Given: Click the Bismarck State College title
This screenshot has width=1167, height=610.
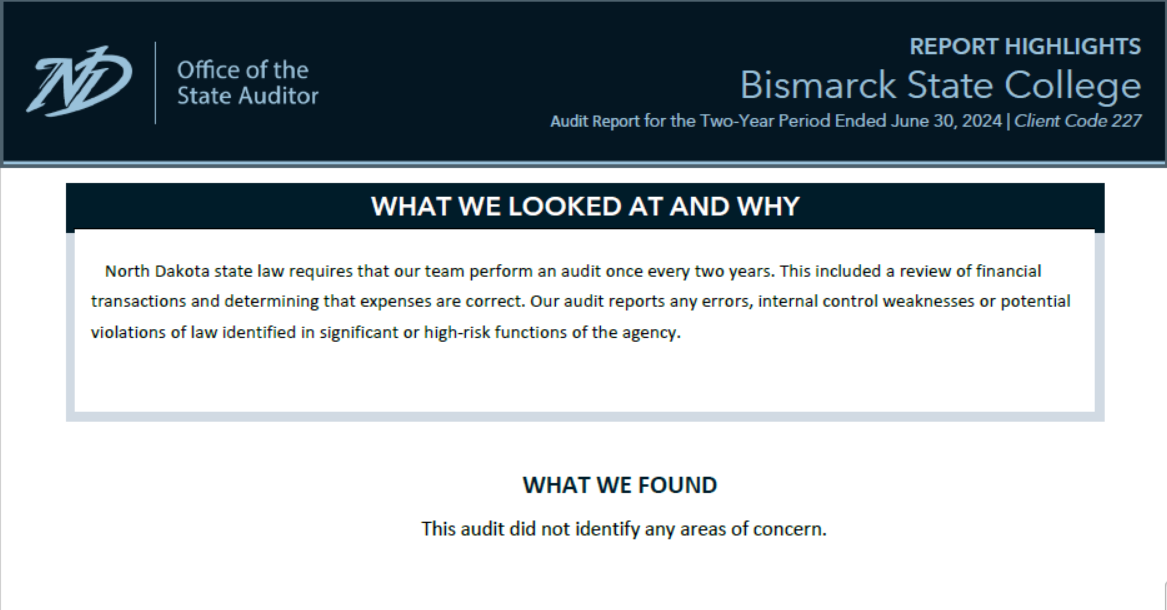Looking at the screenshot, I should pos(940,85).
